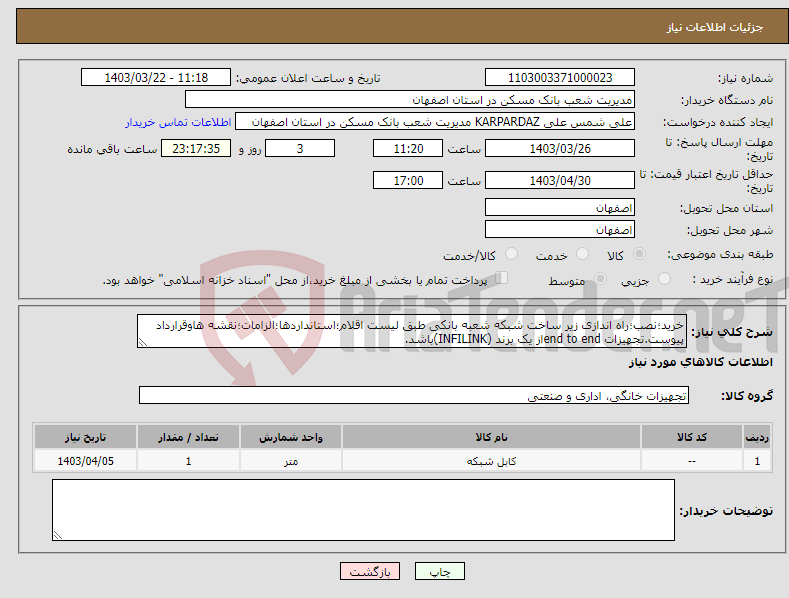
Task: Click the کد کالا column header
Action: (692, 437)
